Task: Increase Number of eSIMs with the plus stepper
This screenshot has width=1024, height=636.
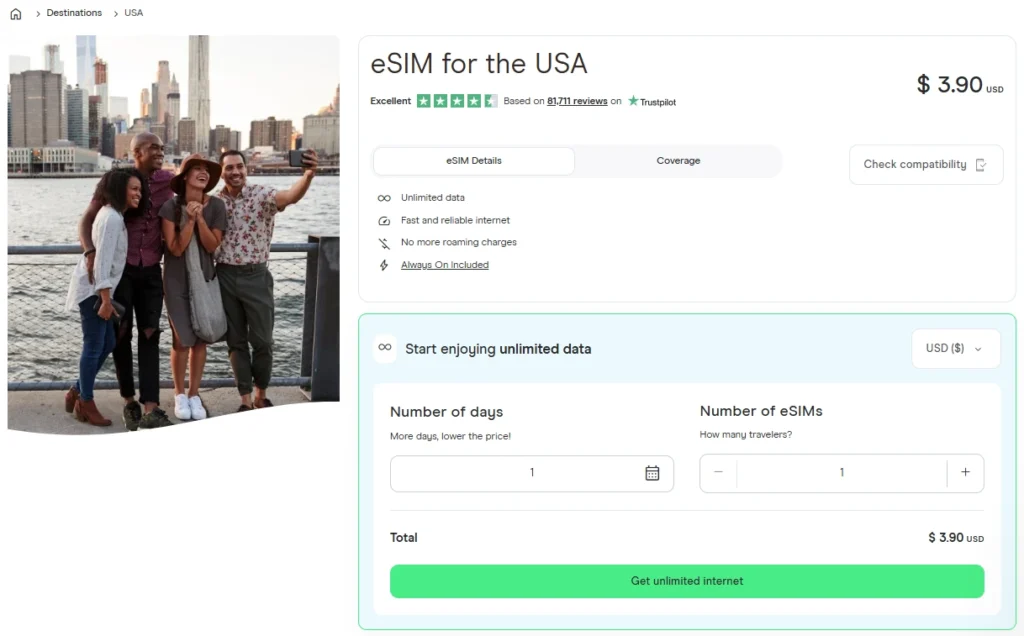Action: click(x=966, y=472)
